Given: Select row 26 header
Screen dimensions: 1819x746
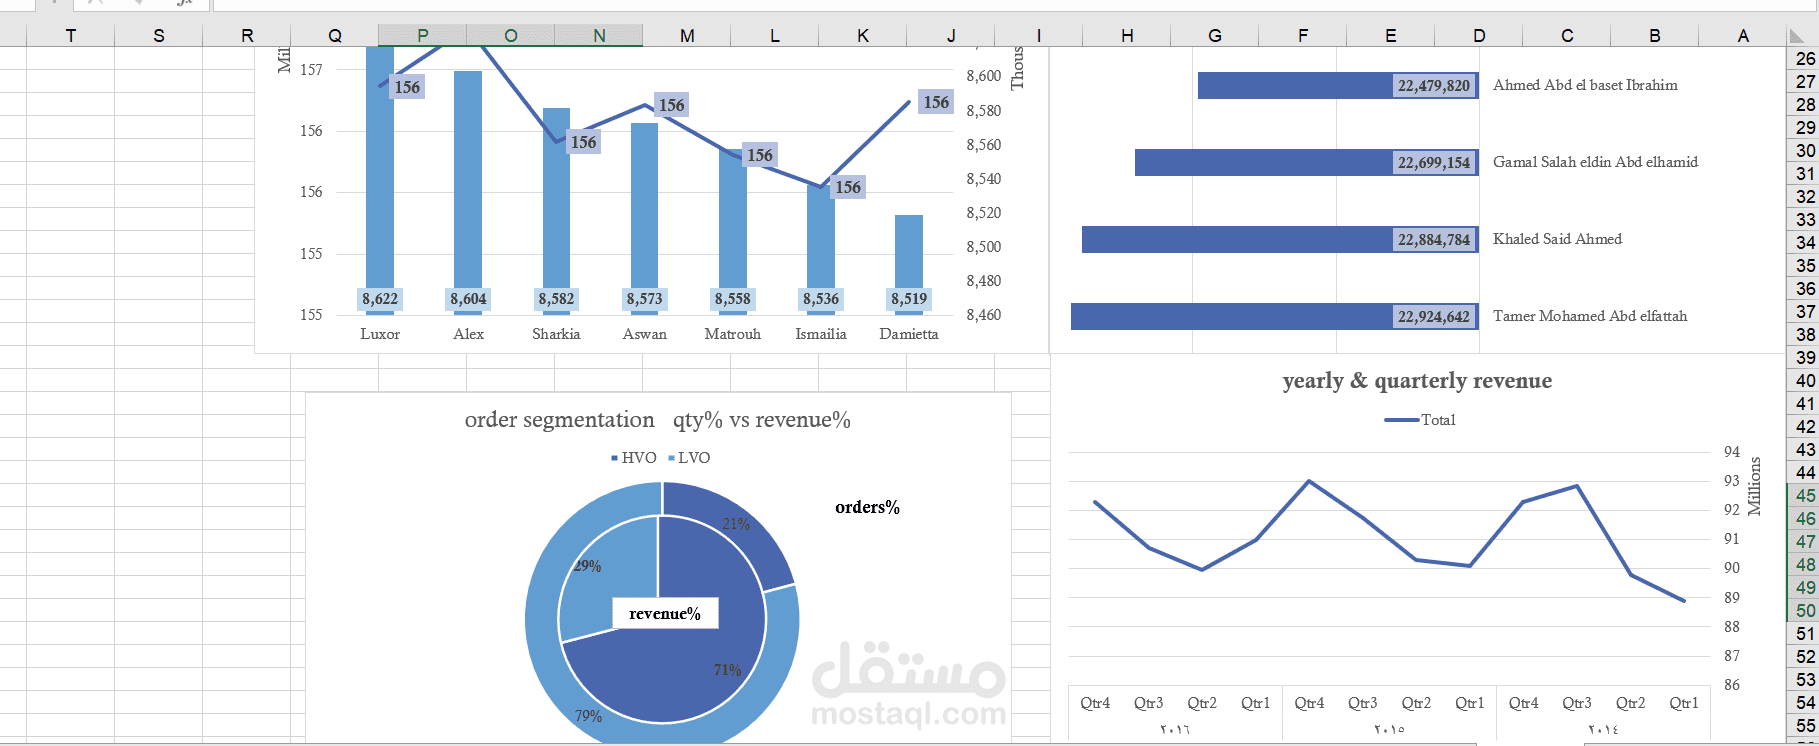Looking at the screenshot, I should tap(1804, 59).
